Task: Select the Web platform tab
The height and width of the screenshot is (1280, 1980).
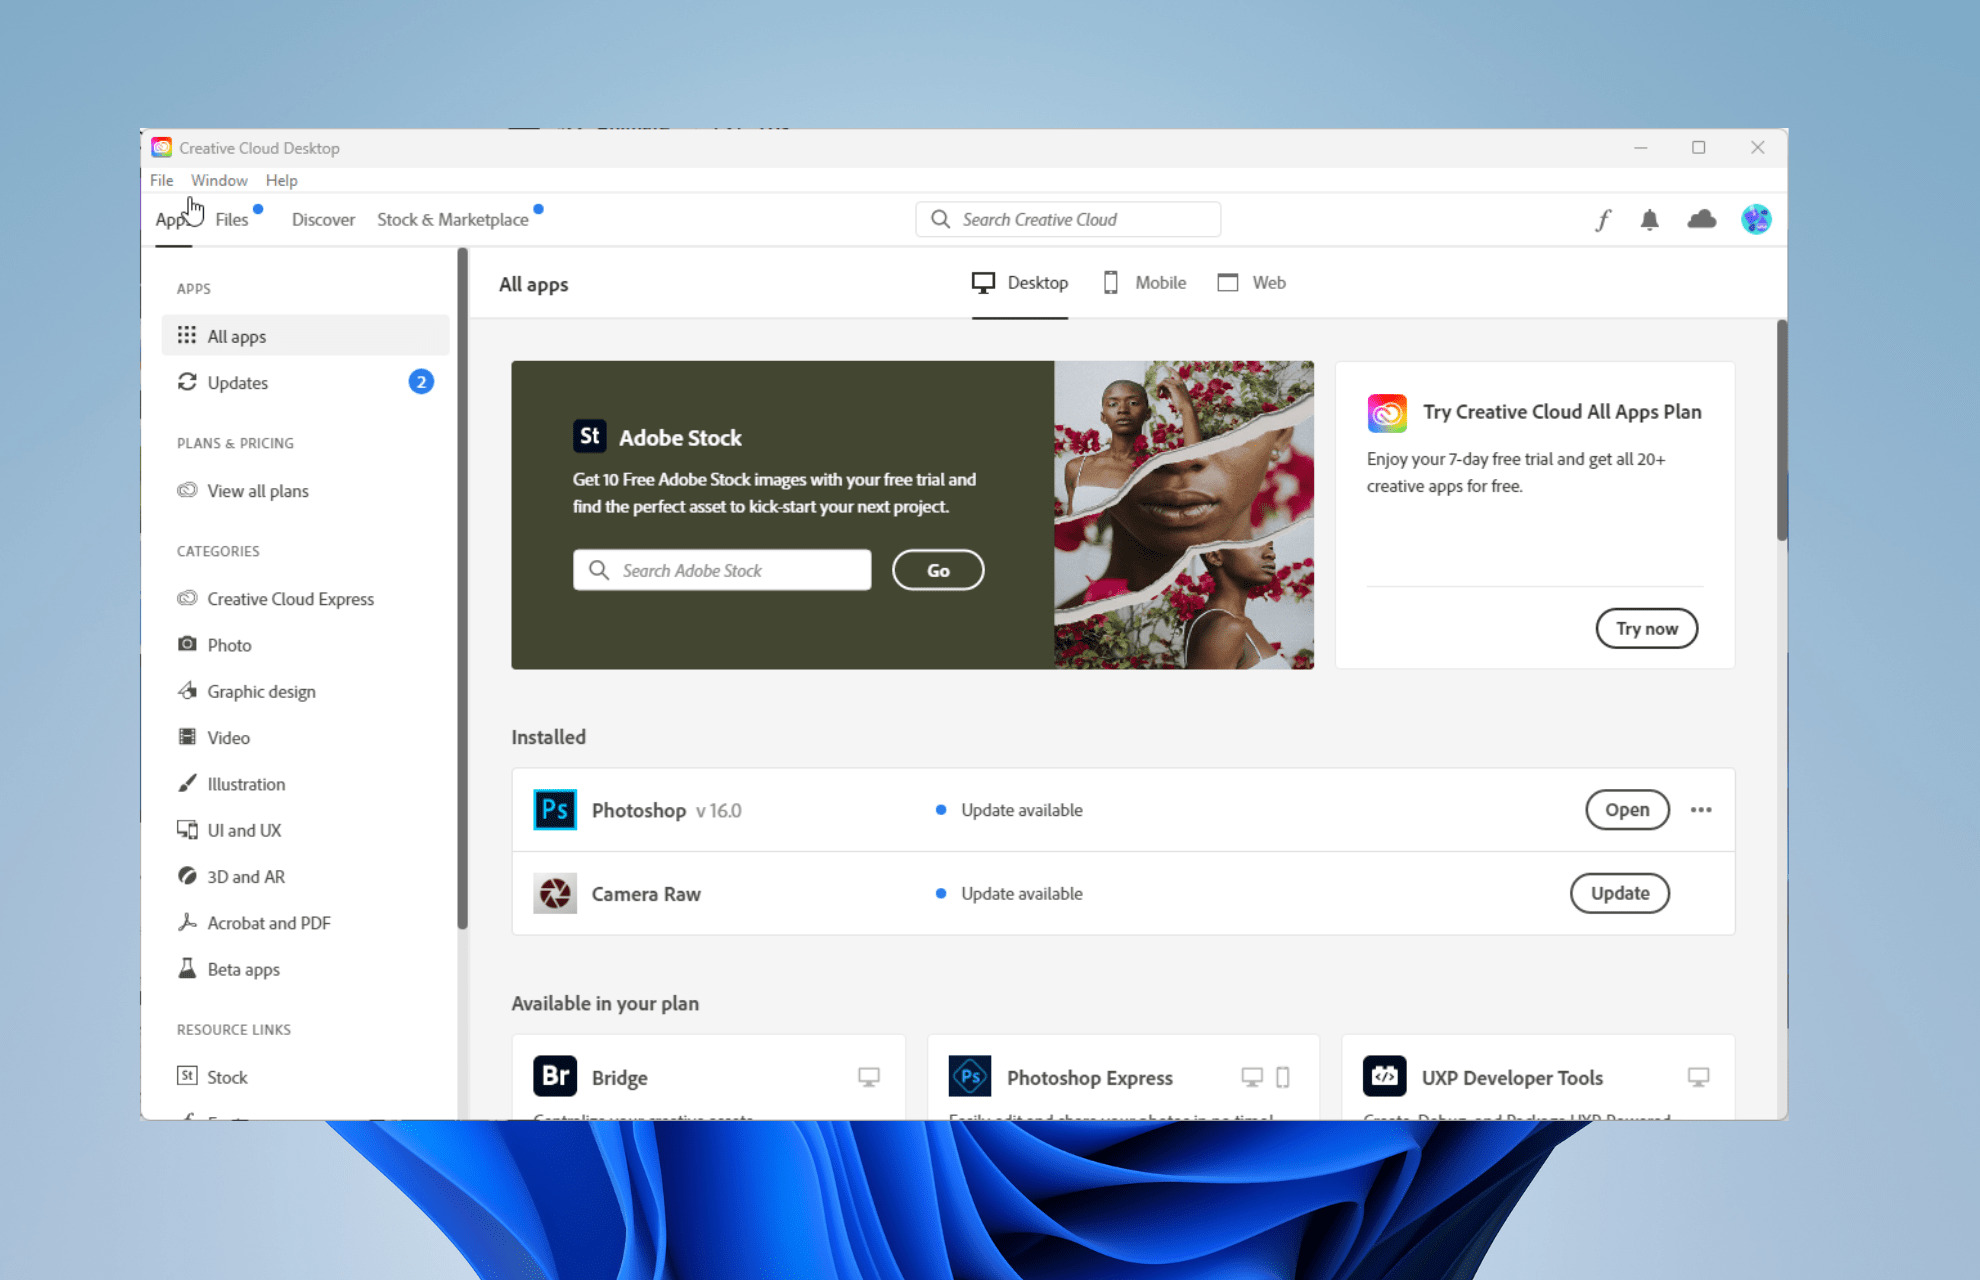Action: (x=1252, y=283)
